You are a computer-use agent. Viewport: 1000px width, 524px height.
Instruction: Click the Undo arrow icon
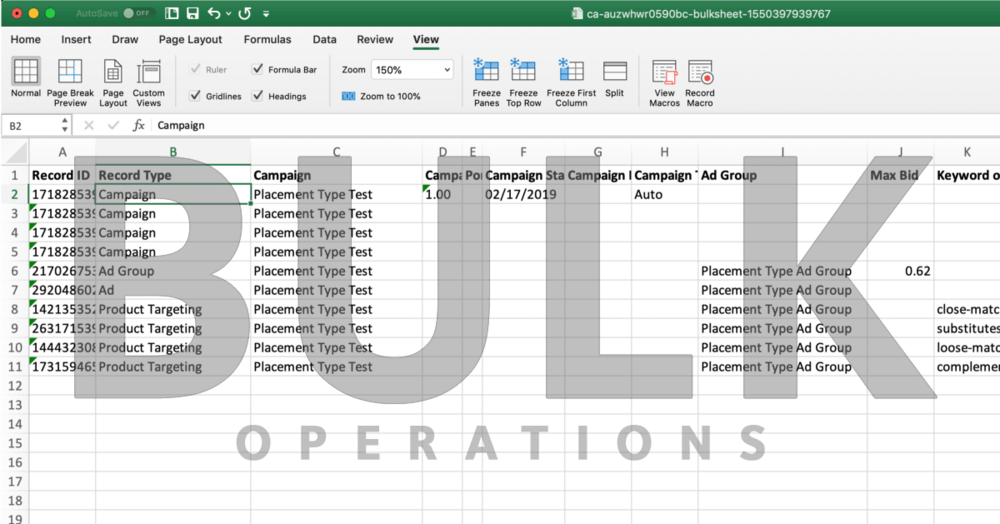click(214, 13)
